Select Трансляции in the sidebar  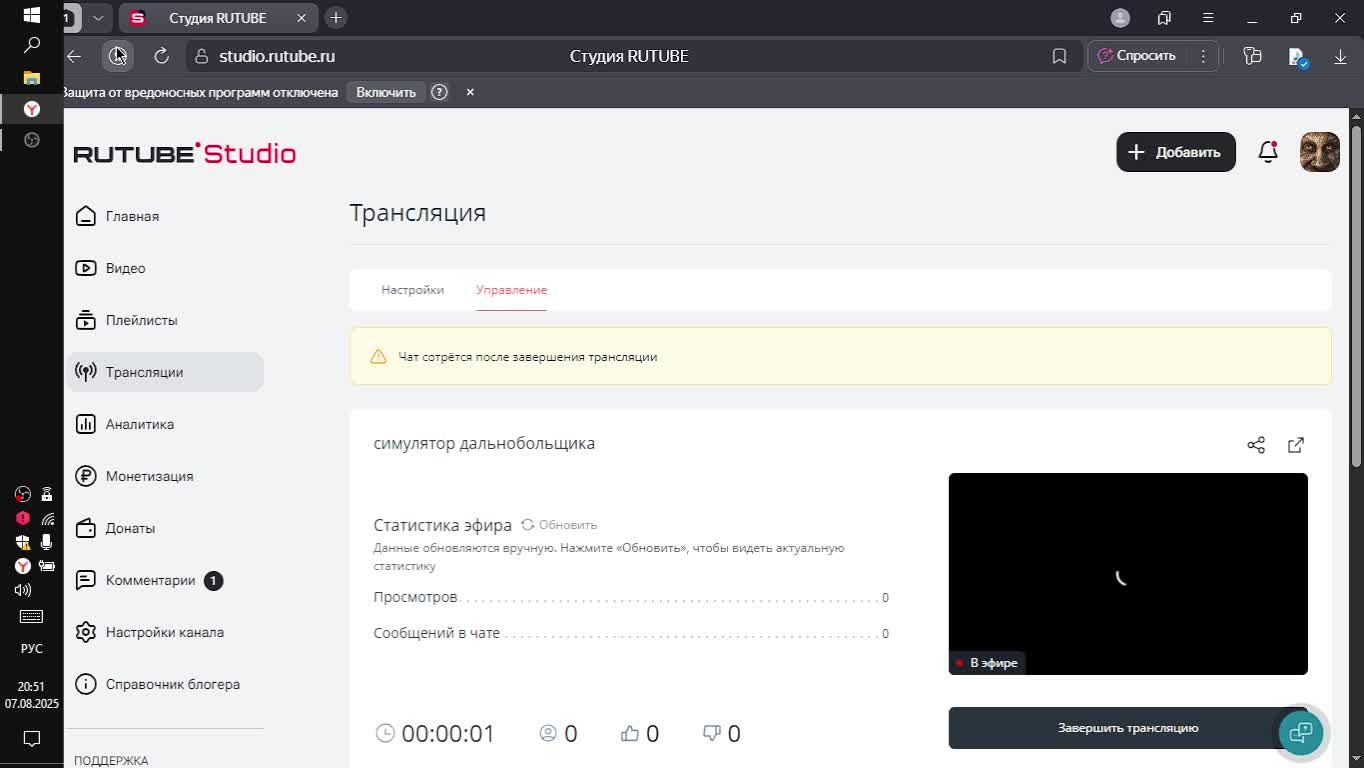click(x=166, y=372)
